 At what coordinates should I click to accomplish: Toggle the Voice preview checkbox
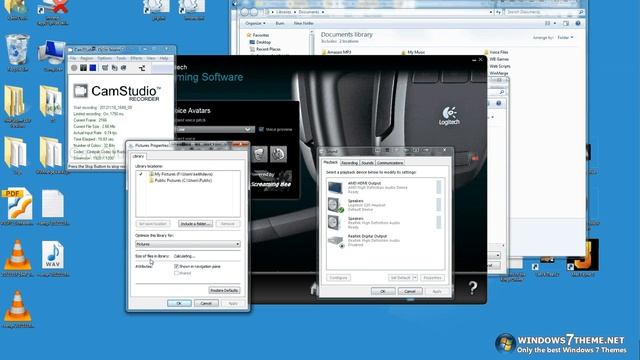click(x=261, y=129)
